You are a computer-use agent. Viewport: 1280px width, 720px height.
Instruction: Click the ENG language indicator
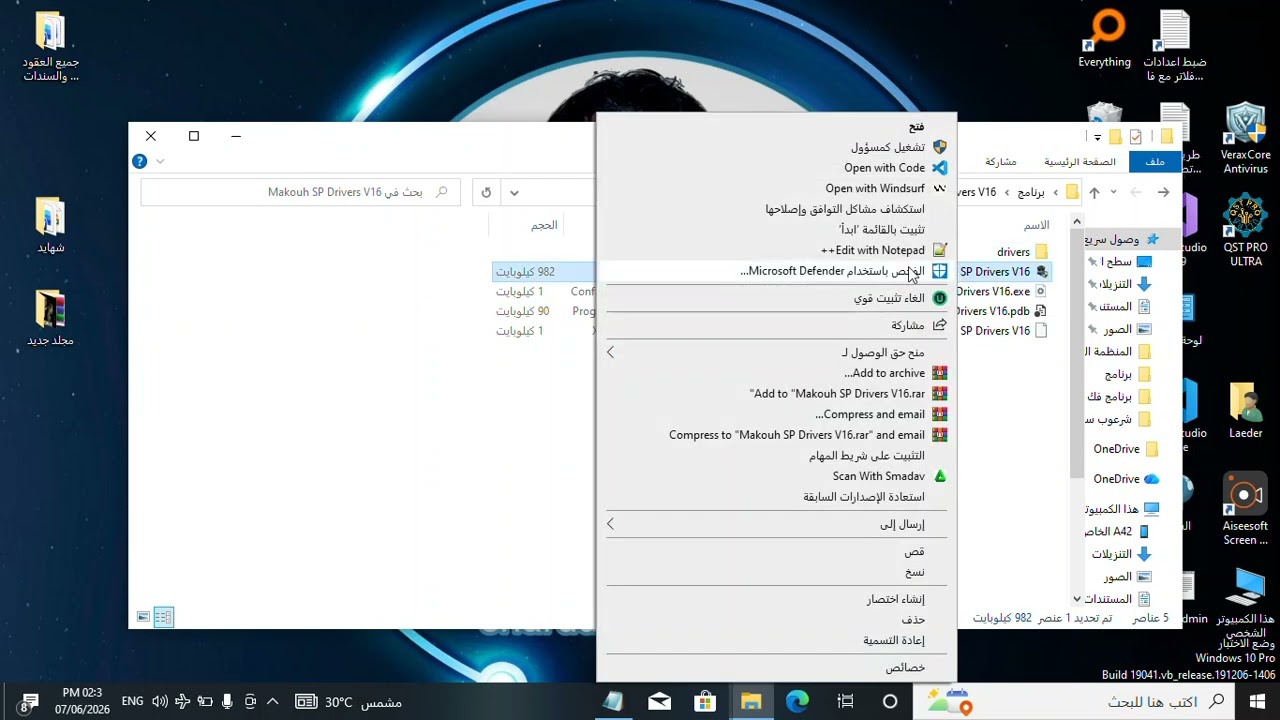pos(132,702)
